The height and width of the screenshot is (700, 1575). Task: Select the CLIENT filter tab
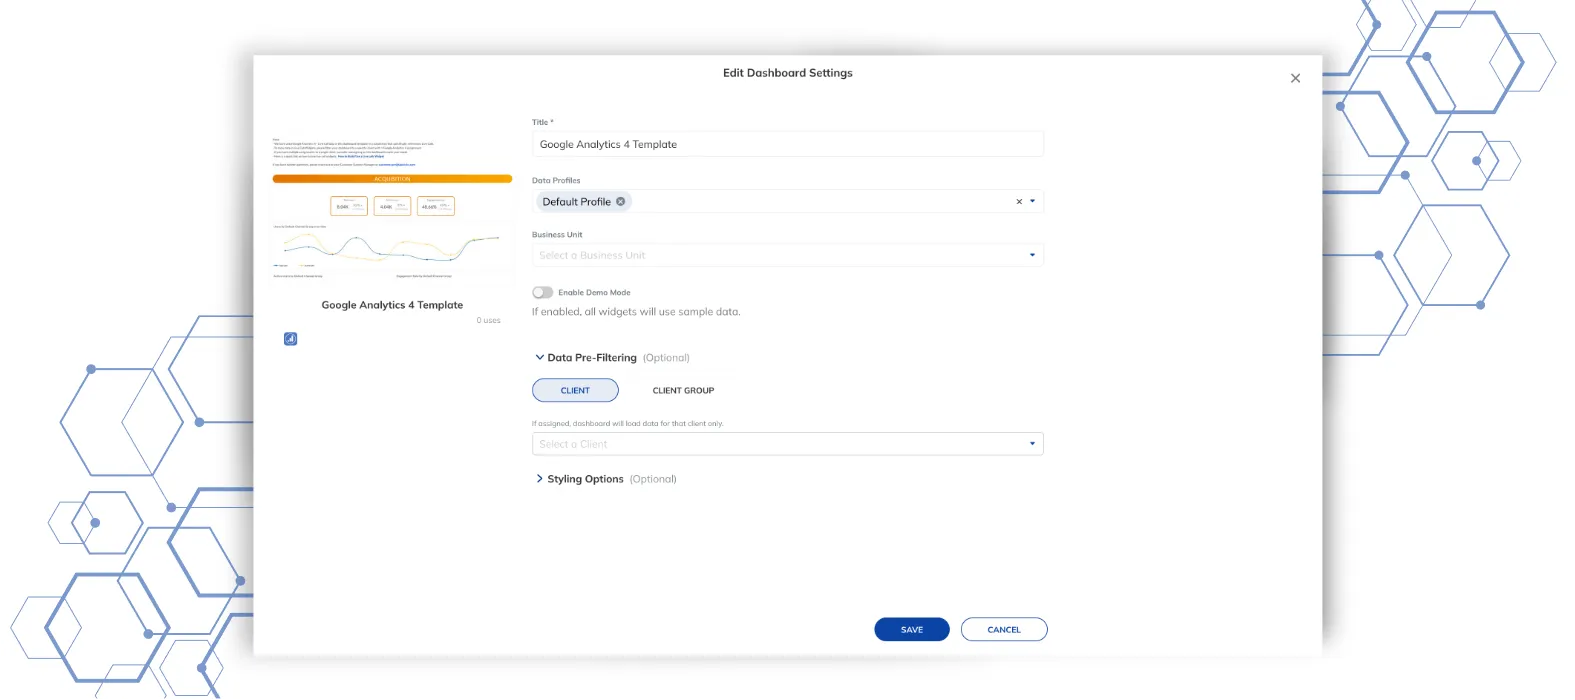pyautogui.click(x=575, y=390)
